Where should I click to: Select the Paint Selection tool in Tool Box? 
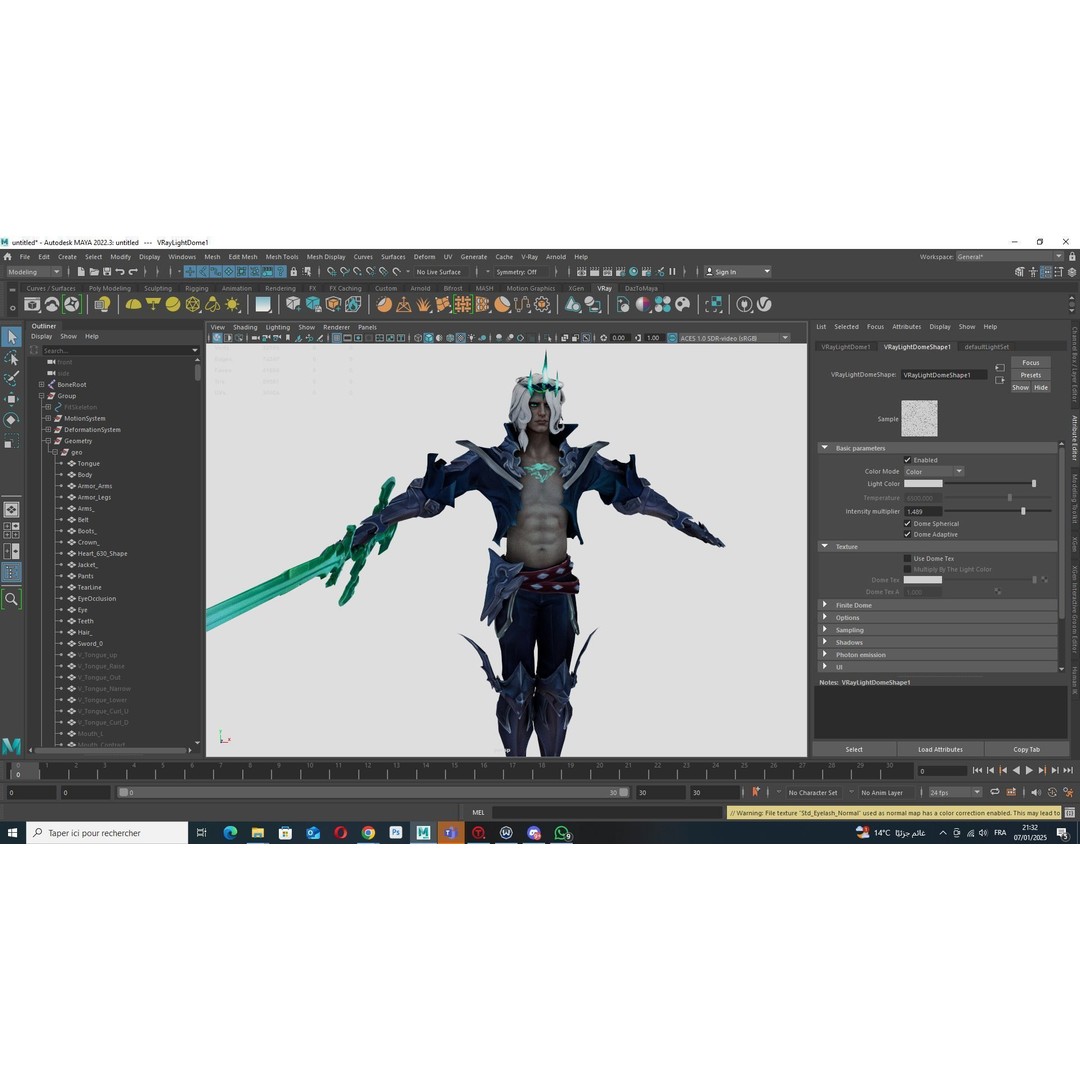(x=12, y=379)
